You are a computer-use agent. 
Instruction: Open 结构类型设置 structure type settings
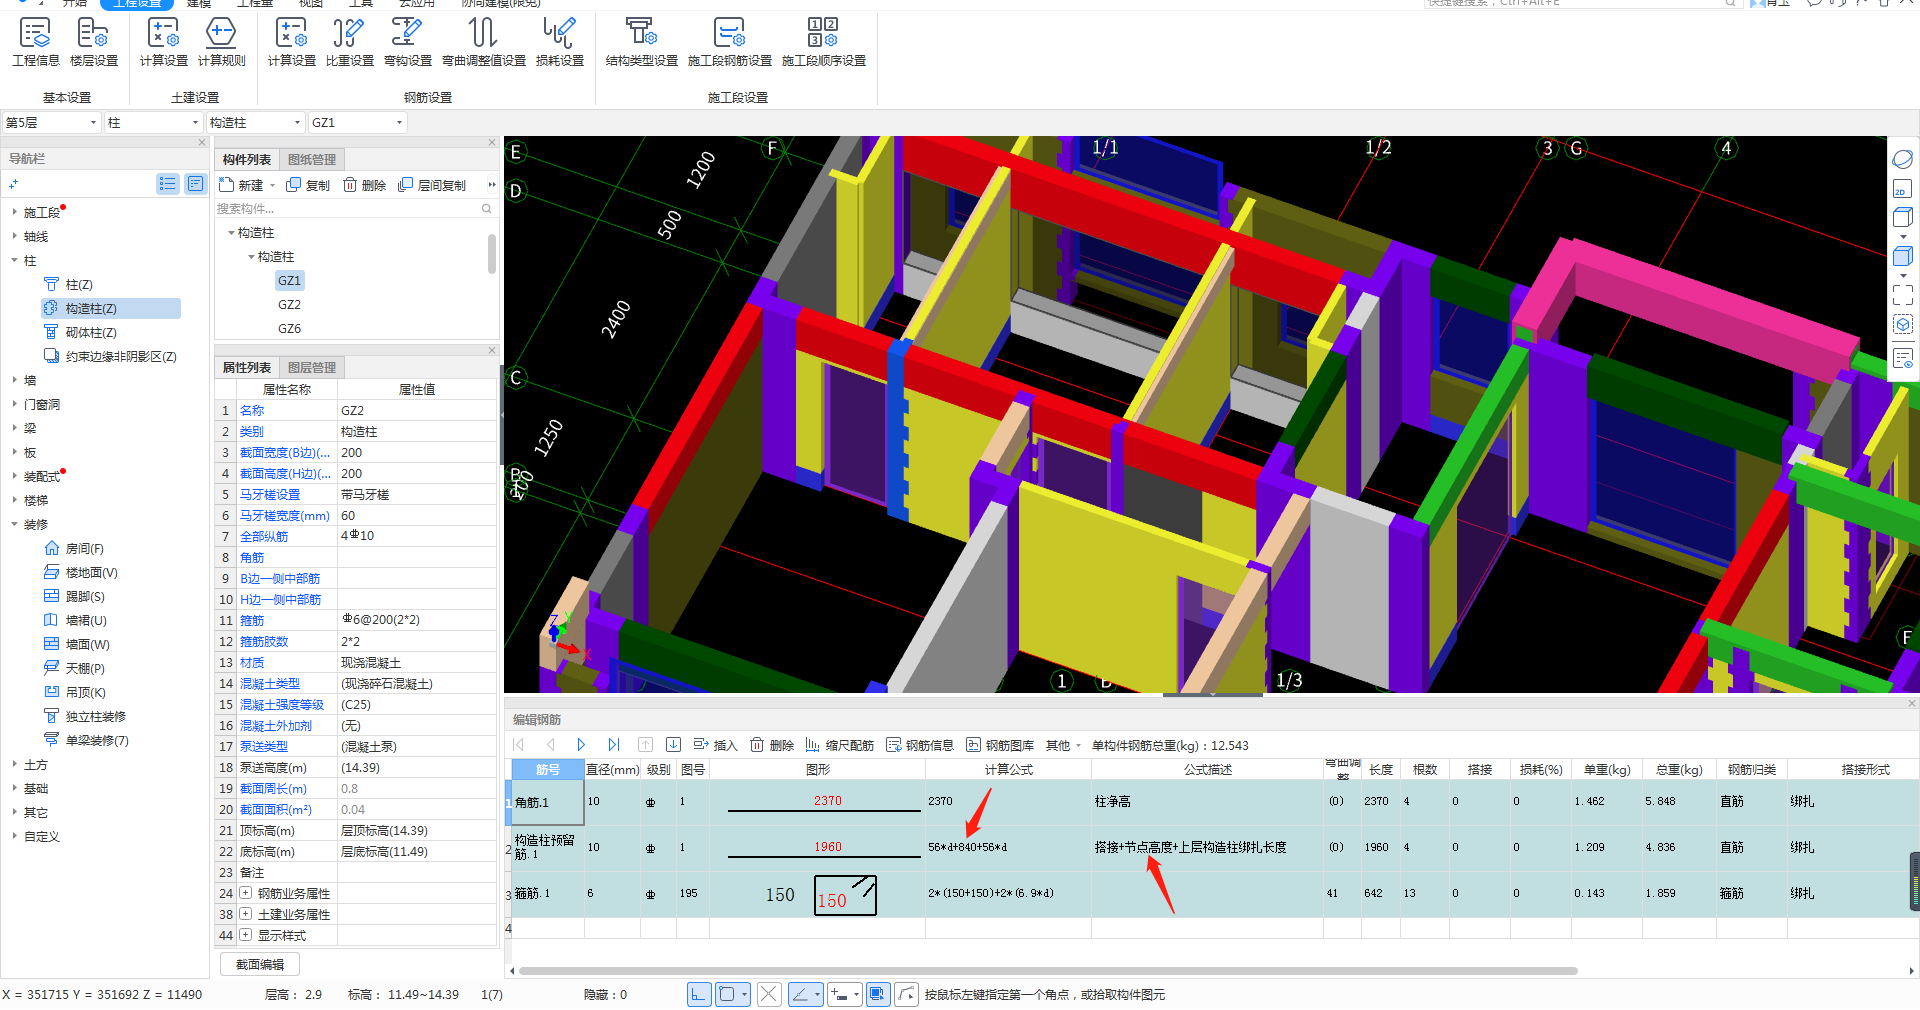point(642,42)
